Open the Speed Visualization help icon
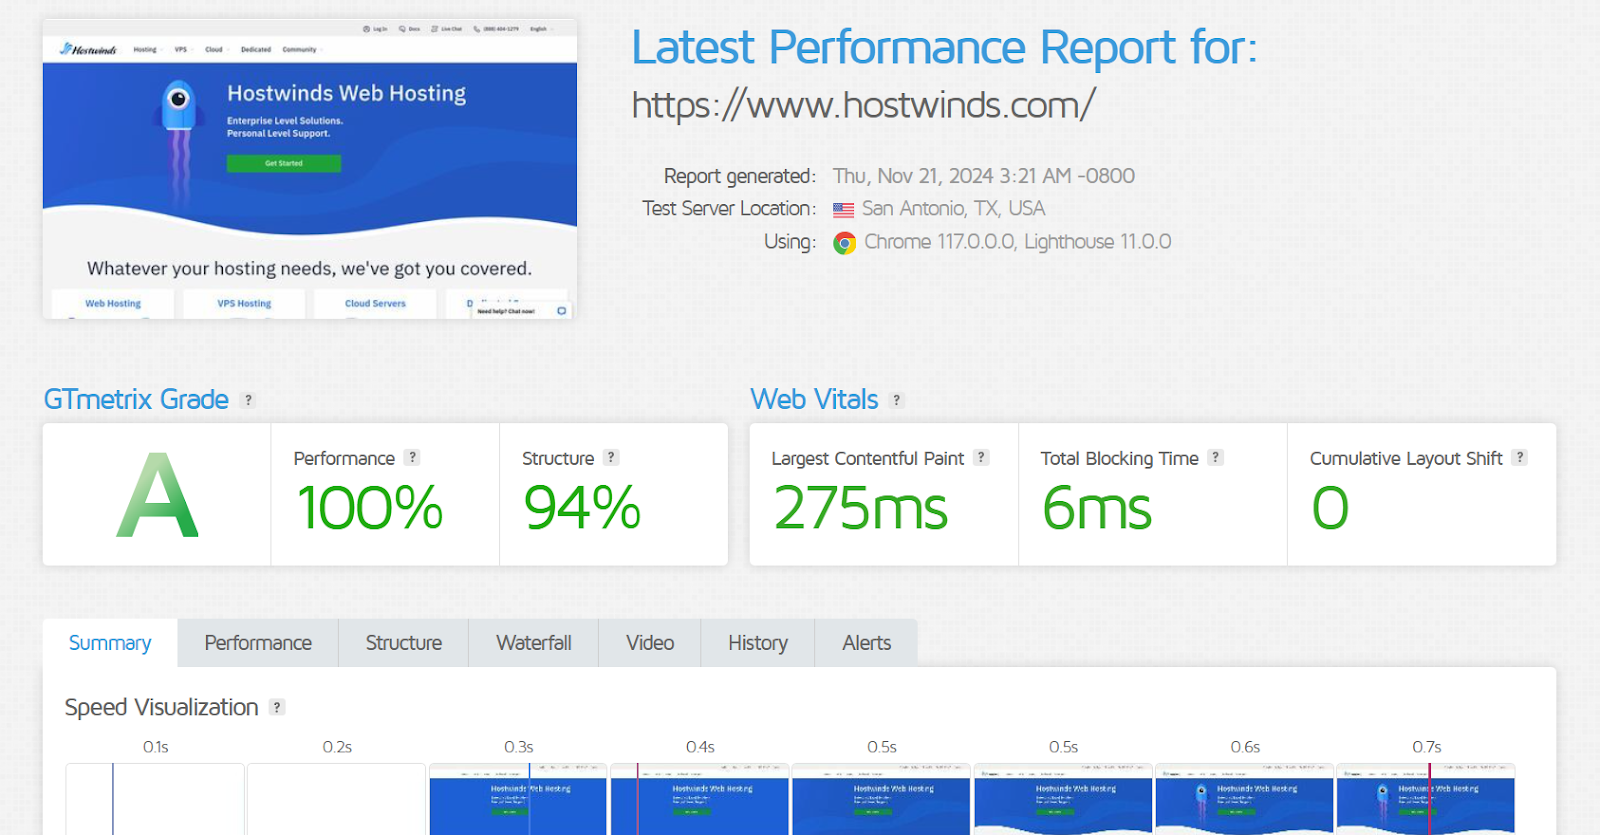 tap(277, 707)
